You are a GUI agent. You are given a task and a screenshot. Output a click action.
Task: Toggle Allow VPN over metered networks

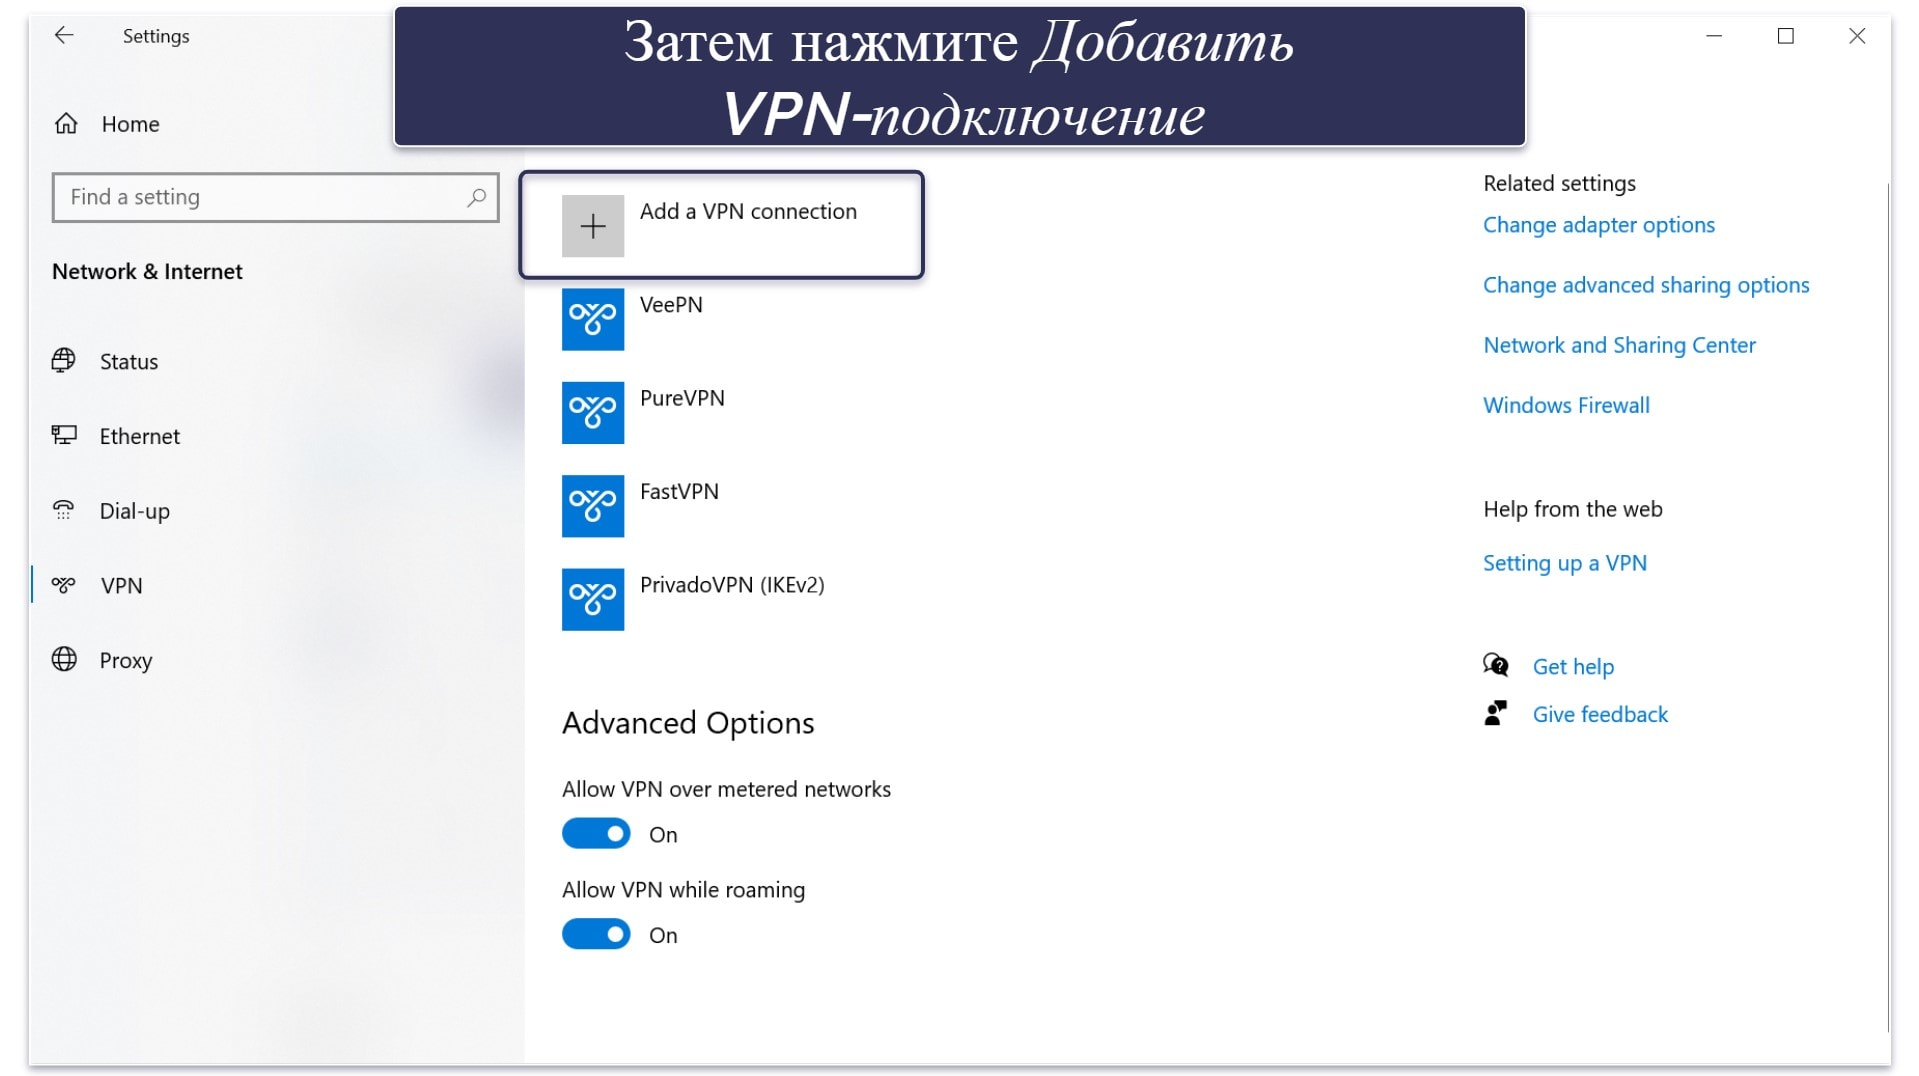click(596, 833)
